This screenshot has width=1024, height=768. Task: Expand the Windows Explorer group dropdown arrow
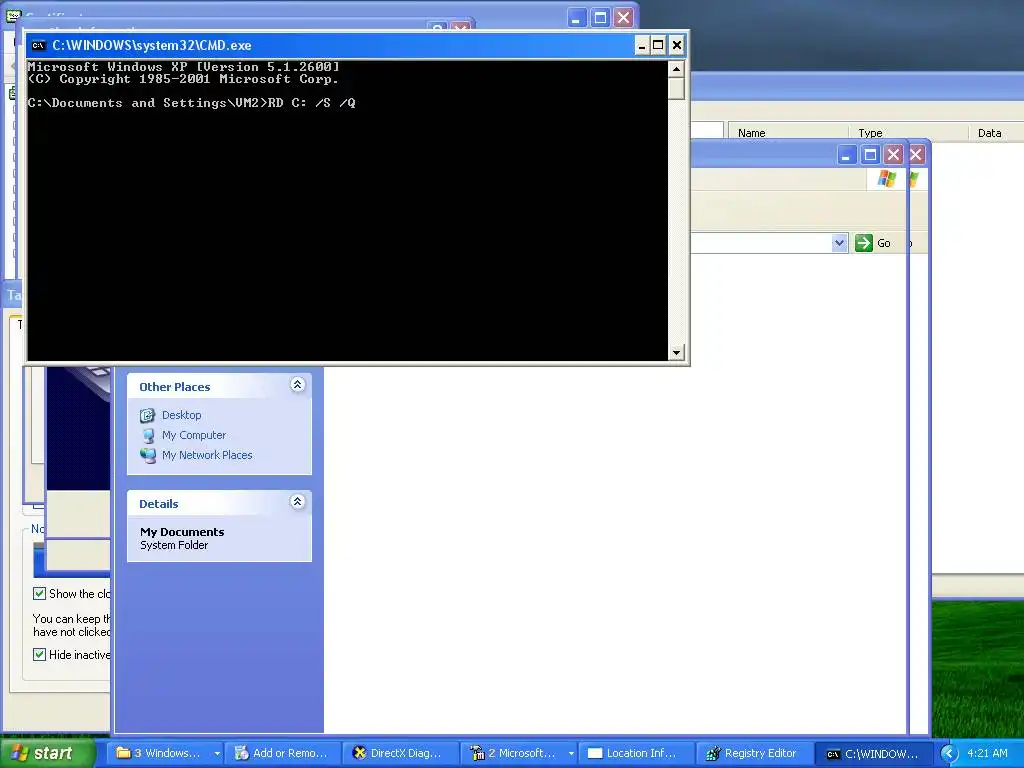217,753
